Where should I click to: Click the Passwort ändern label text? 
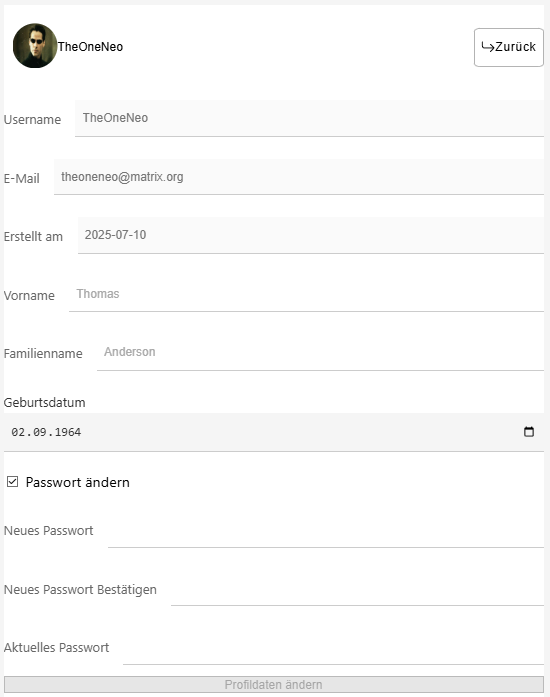tap(78, 482)
